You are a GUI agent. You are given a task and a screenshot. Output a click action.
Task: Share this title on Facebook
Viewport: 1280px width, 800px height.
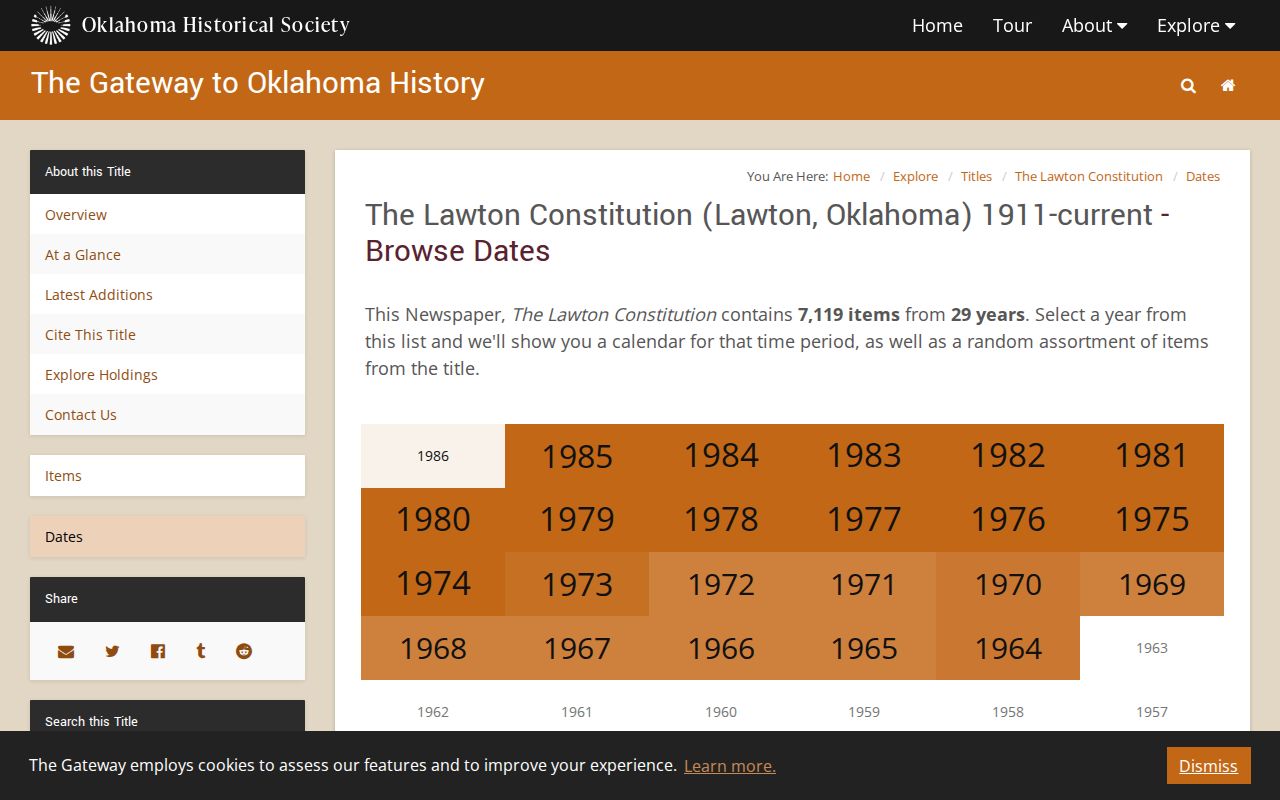157,651
